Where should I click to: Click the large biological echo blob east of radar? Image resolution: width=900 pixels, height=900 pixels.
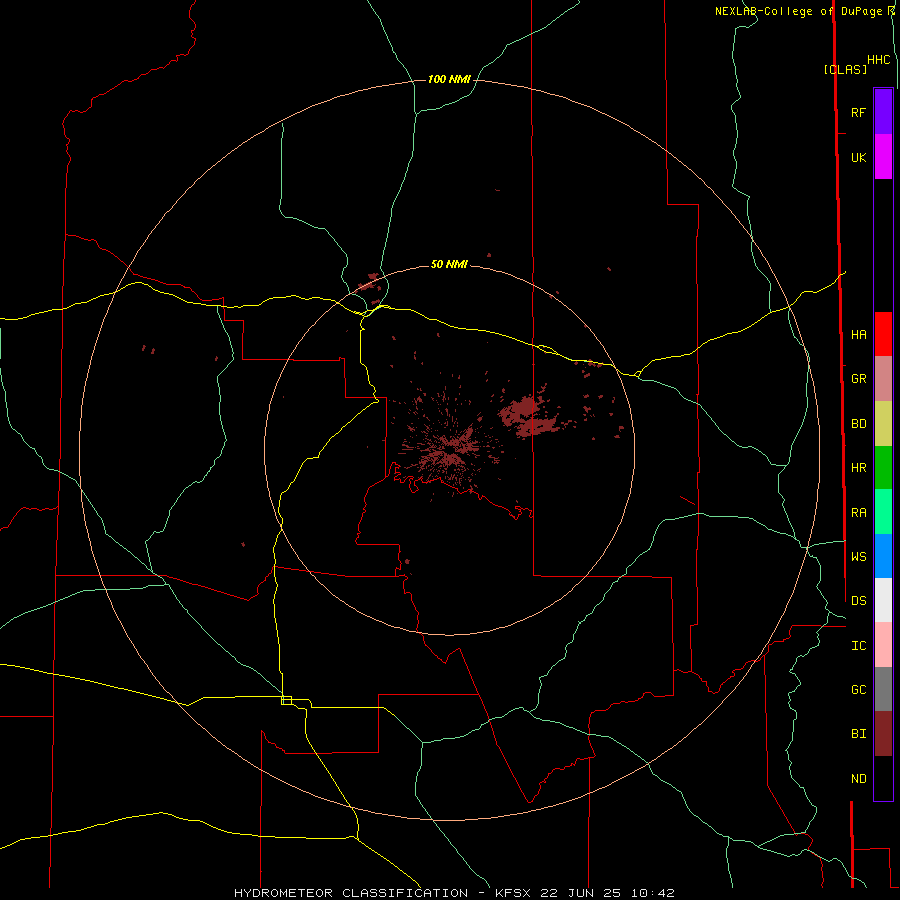pos(529,417)
